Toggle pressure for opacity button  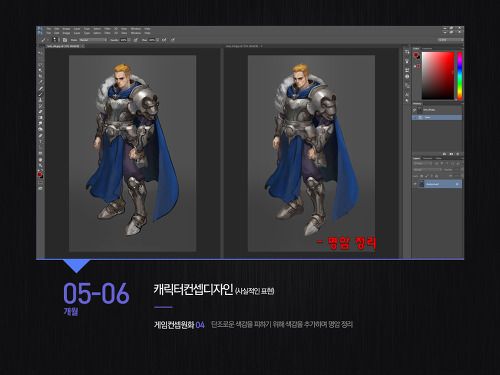click(x=135, y=40)
